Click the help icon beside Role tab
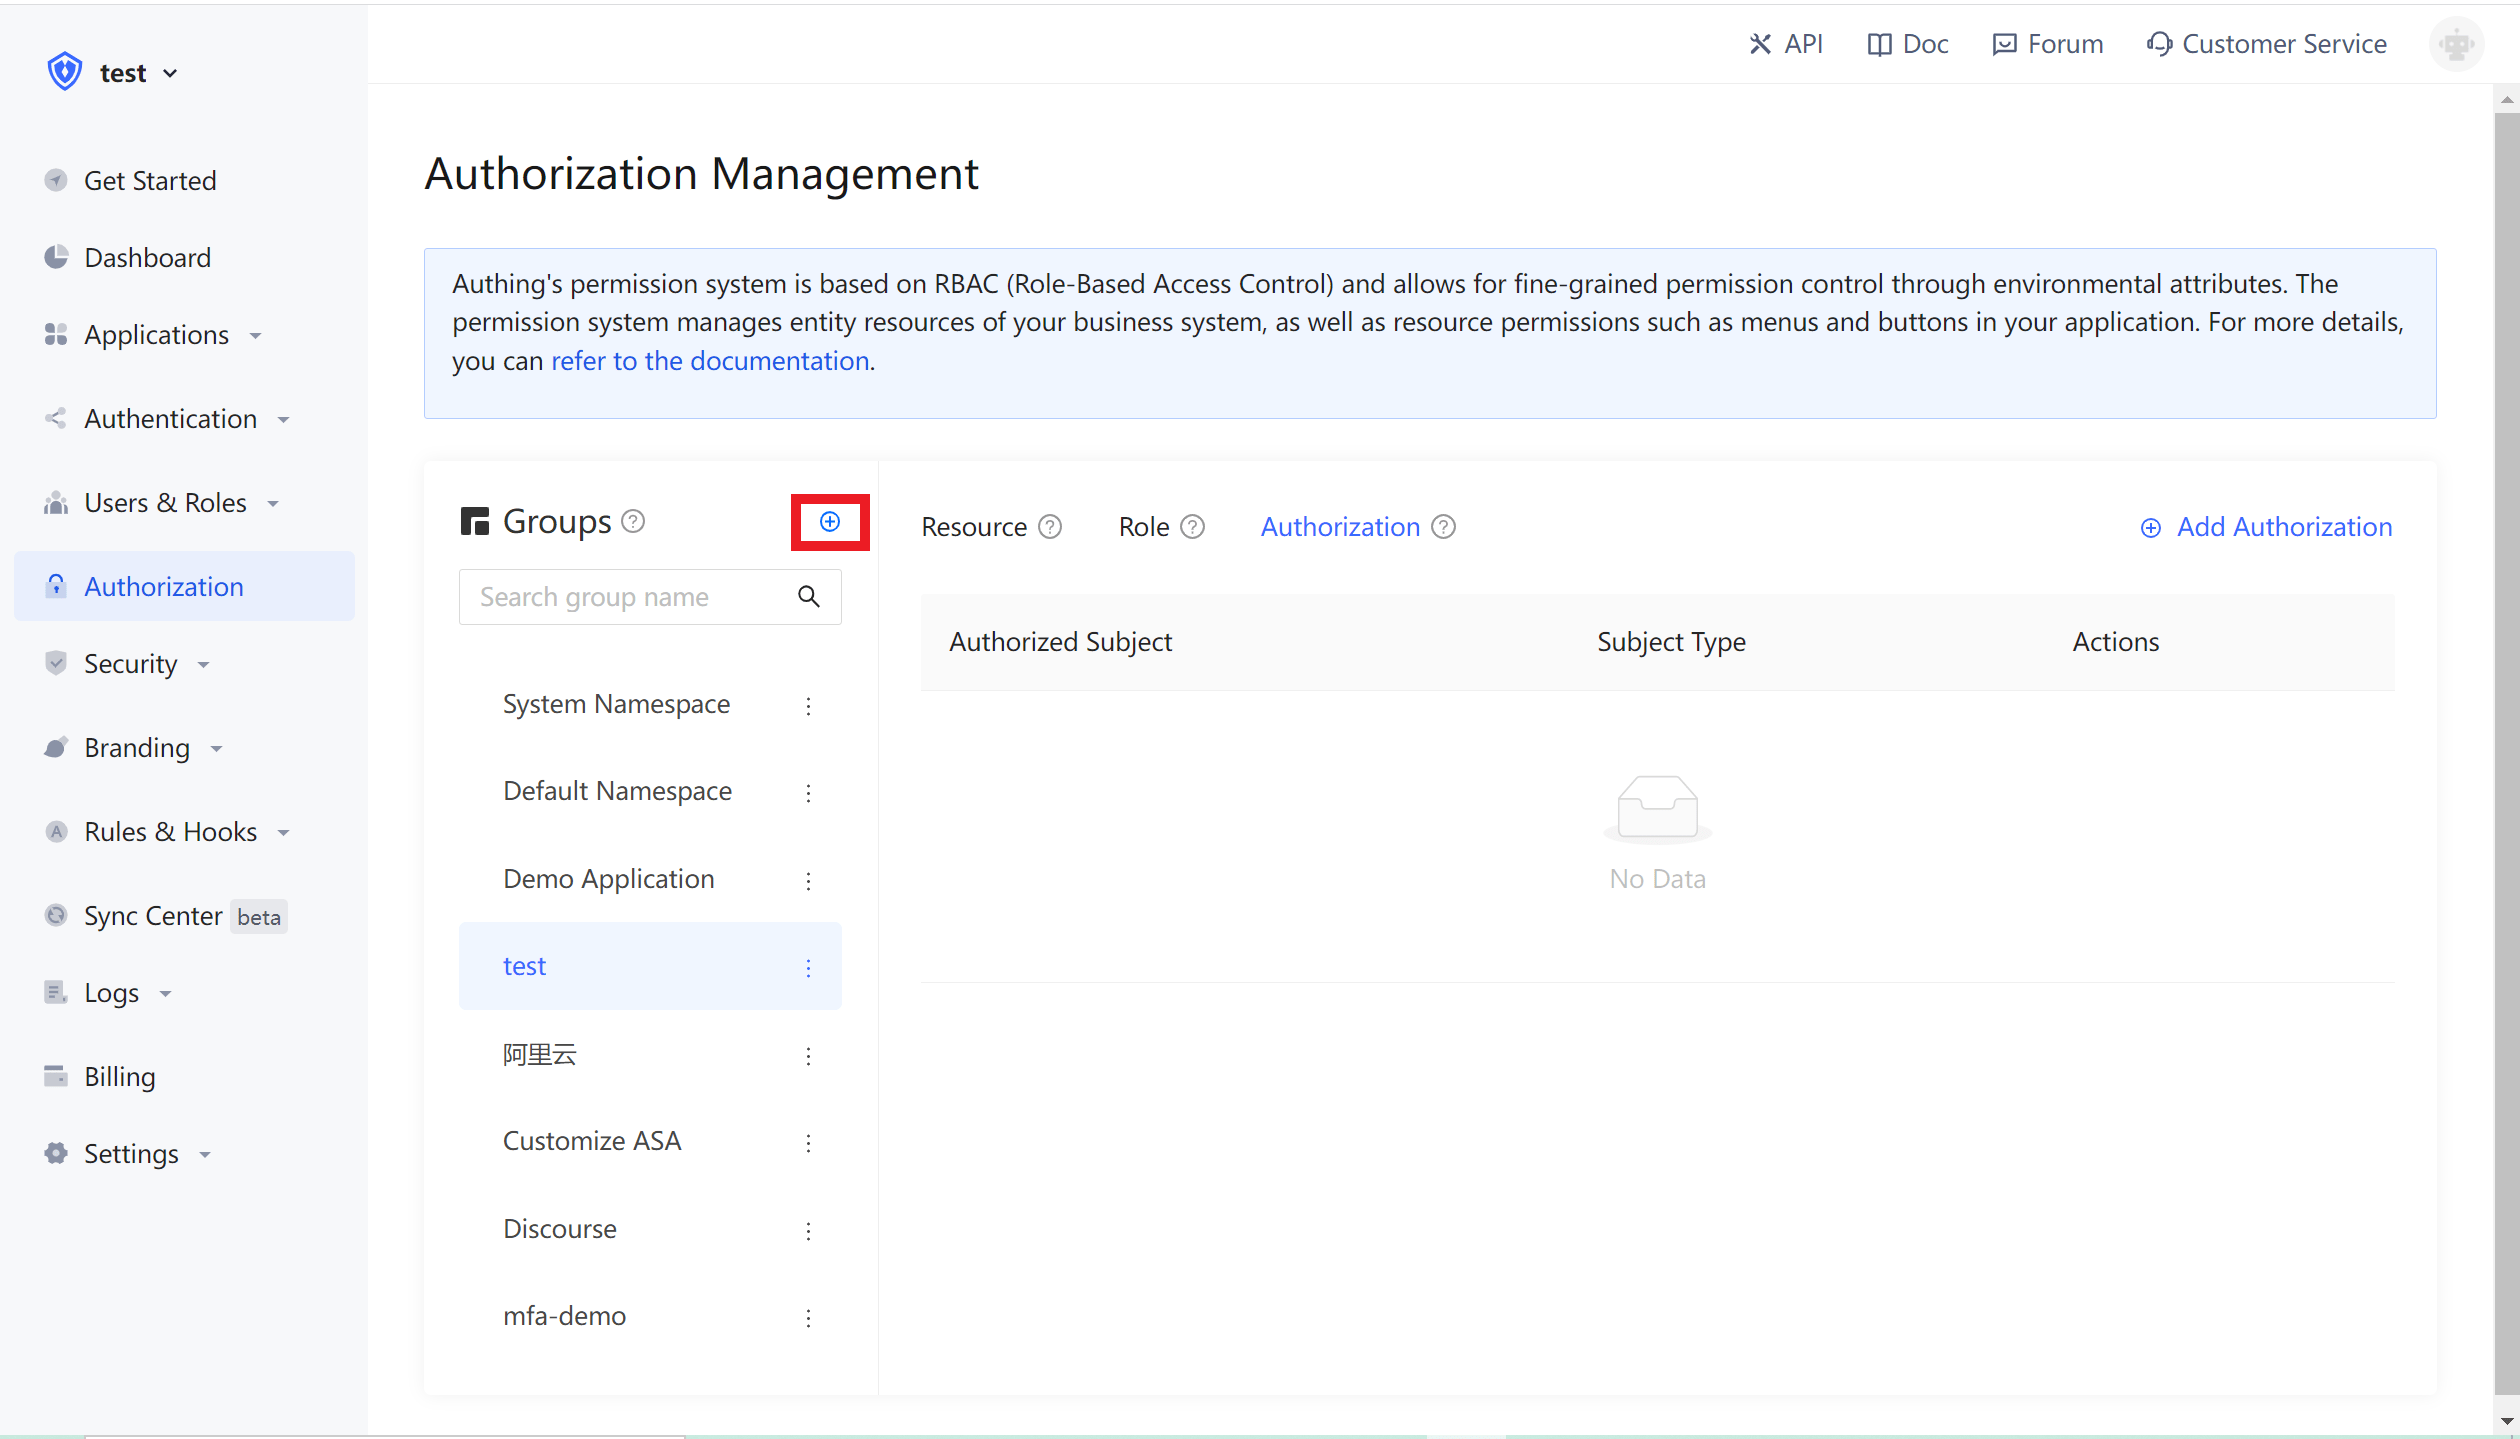This screenshot has width=2520, height=1439. tap(1192, 527)
